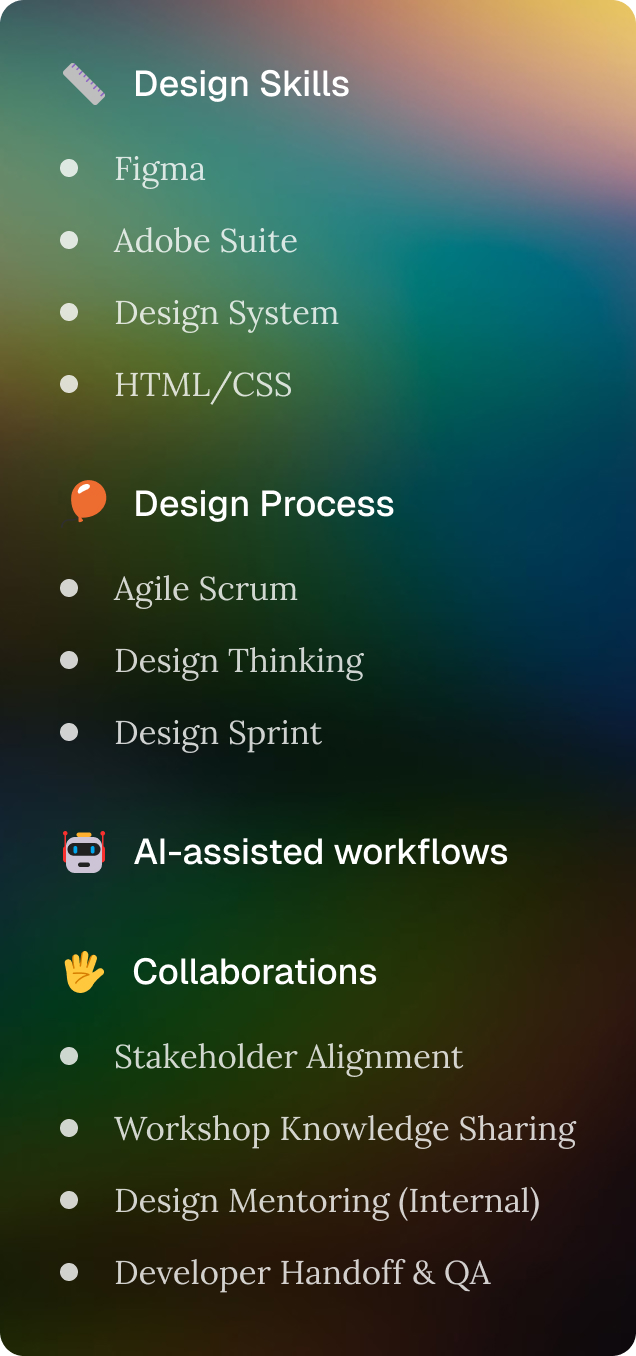The image size is (636, 1356).
Task: Click the bullet dot beside Figma
Action: 69,168
